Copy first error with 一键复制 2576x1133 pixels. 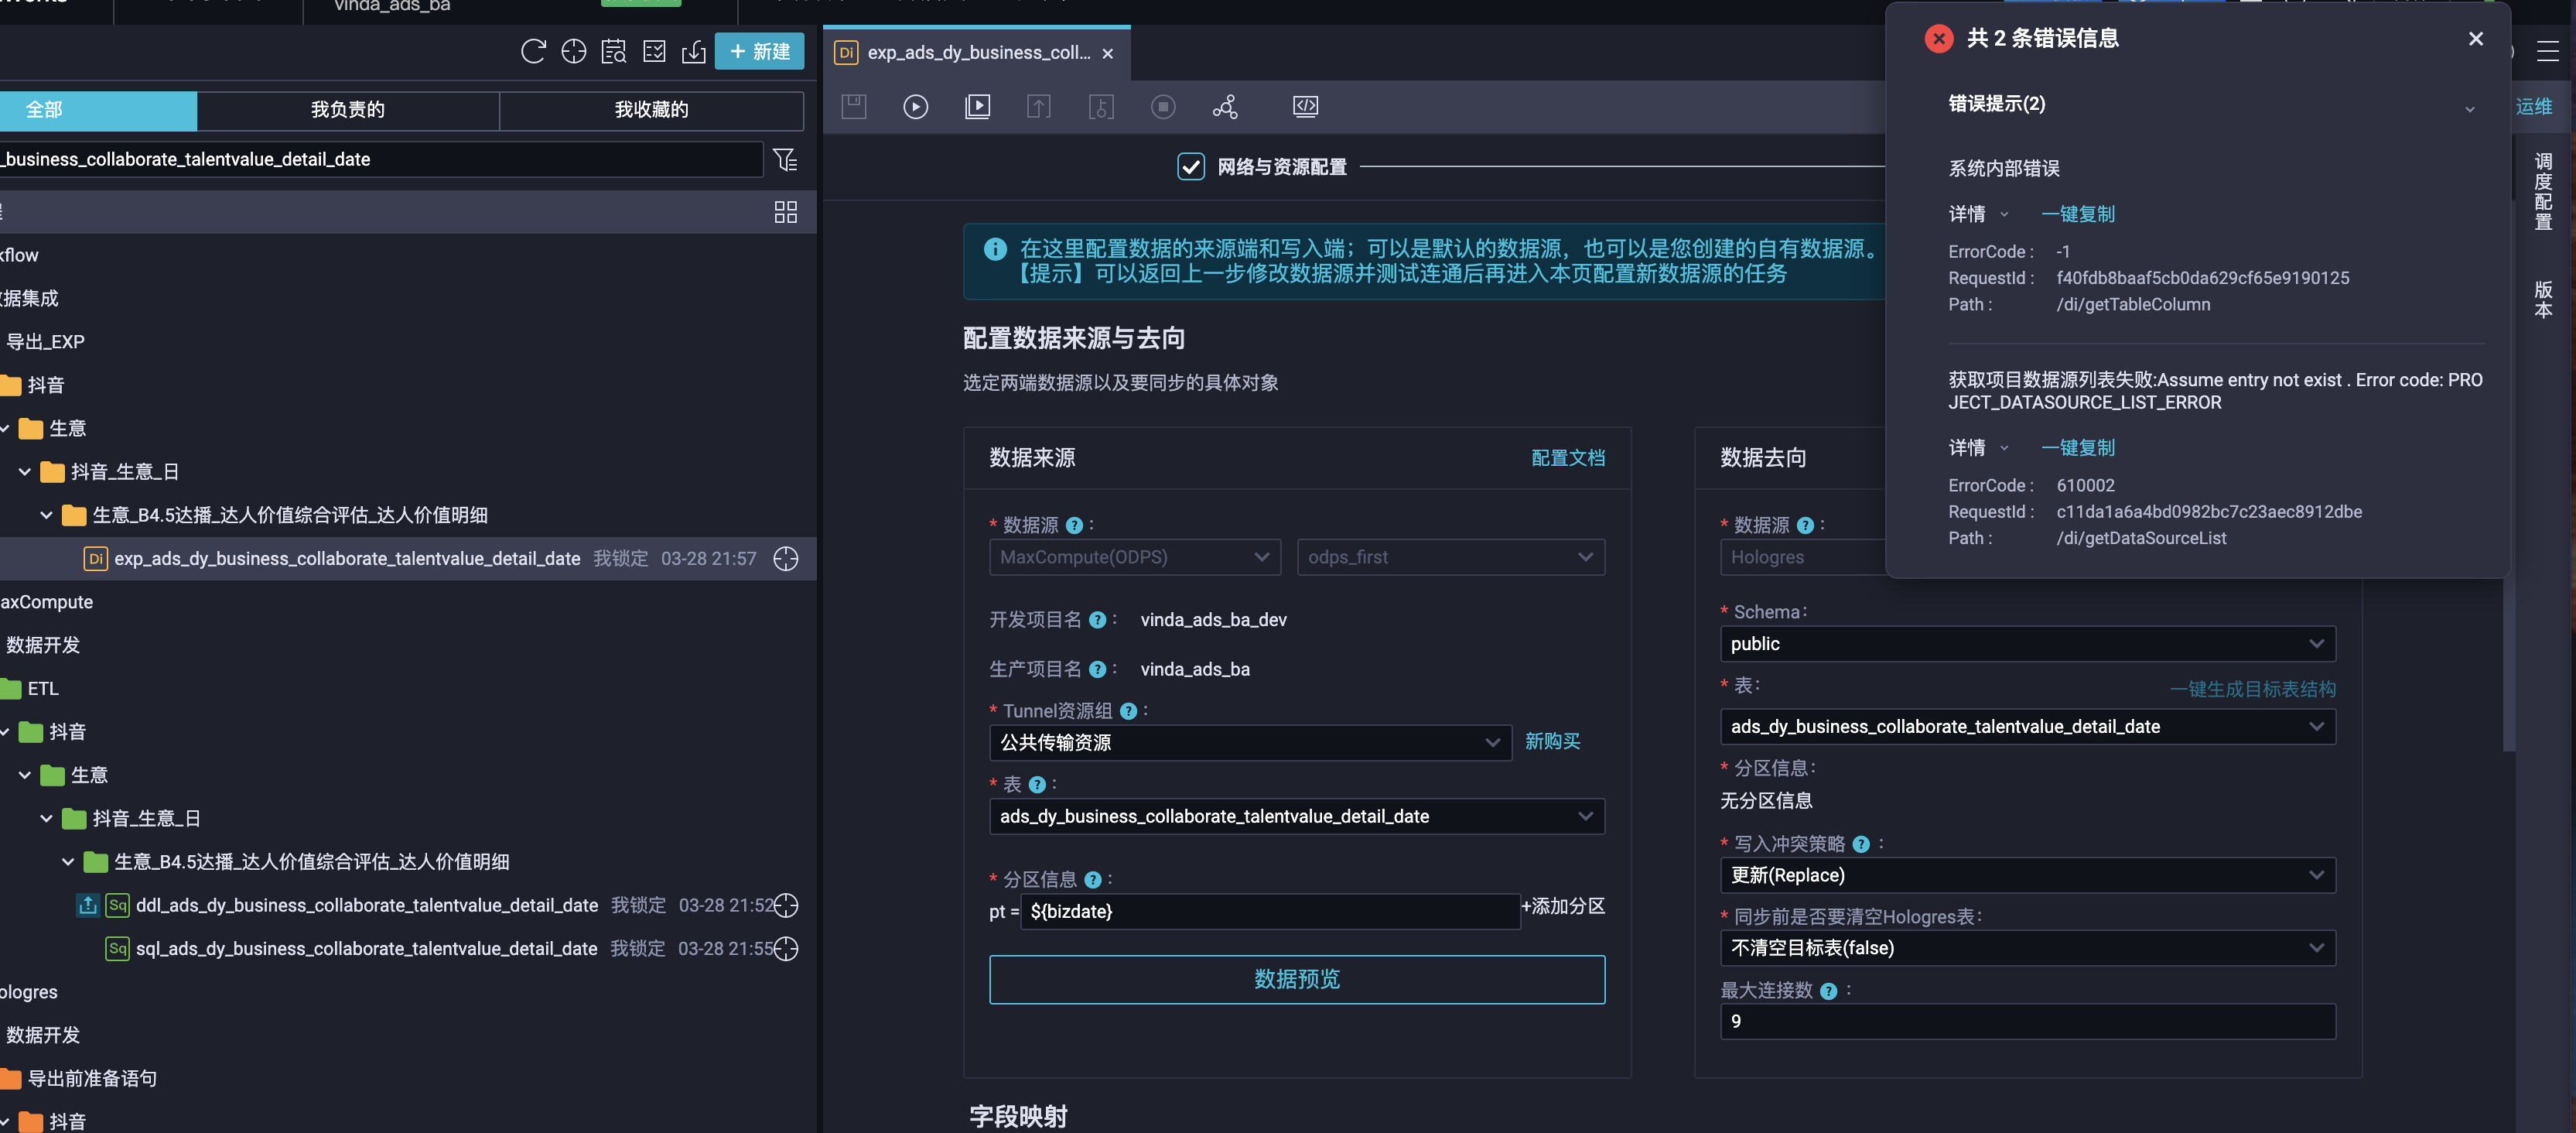coord(2078,215)
